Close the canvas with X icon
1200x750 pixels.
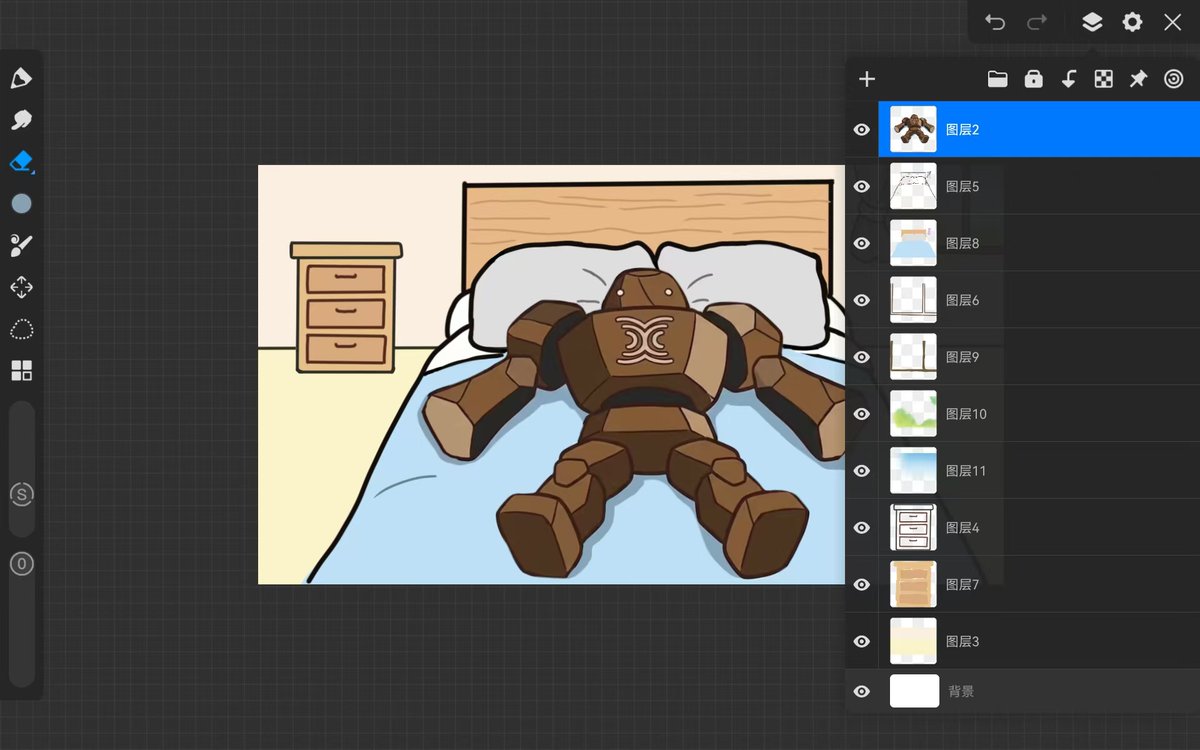(1172, 22)
